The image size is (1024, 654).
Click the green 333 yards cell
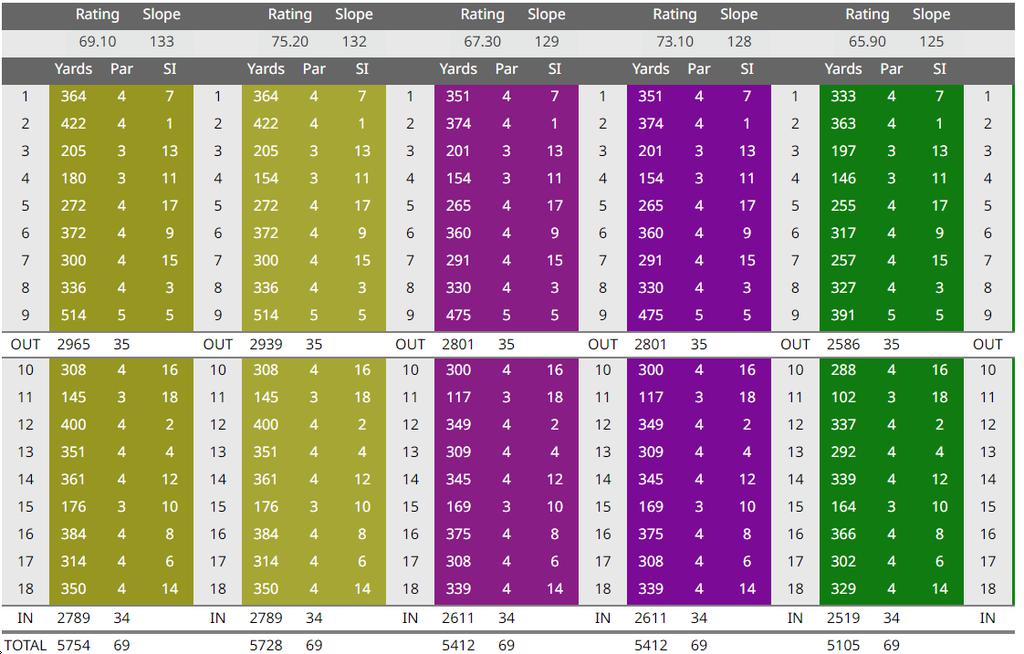[x=843, y=97]
